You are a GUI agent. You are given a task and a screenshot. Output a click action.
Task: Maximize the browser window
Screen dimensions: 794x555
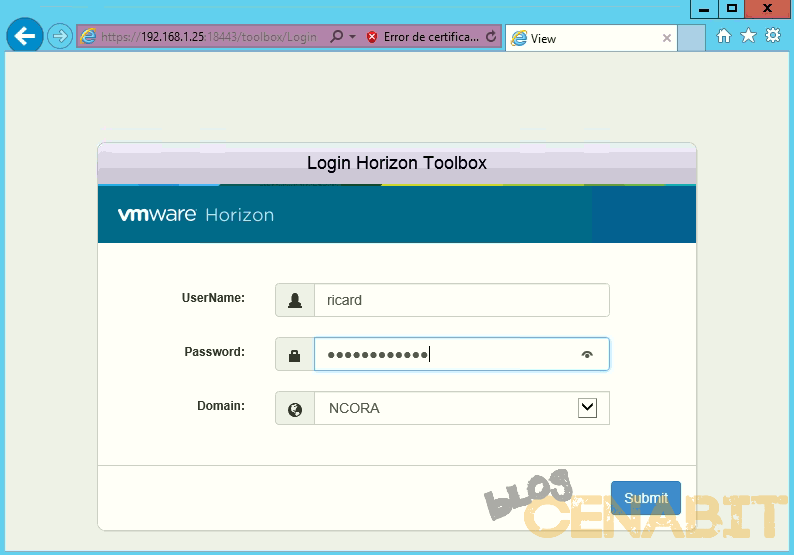tap(732, 9)
